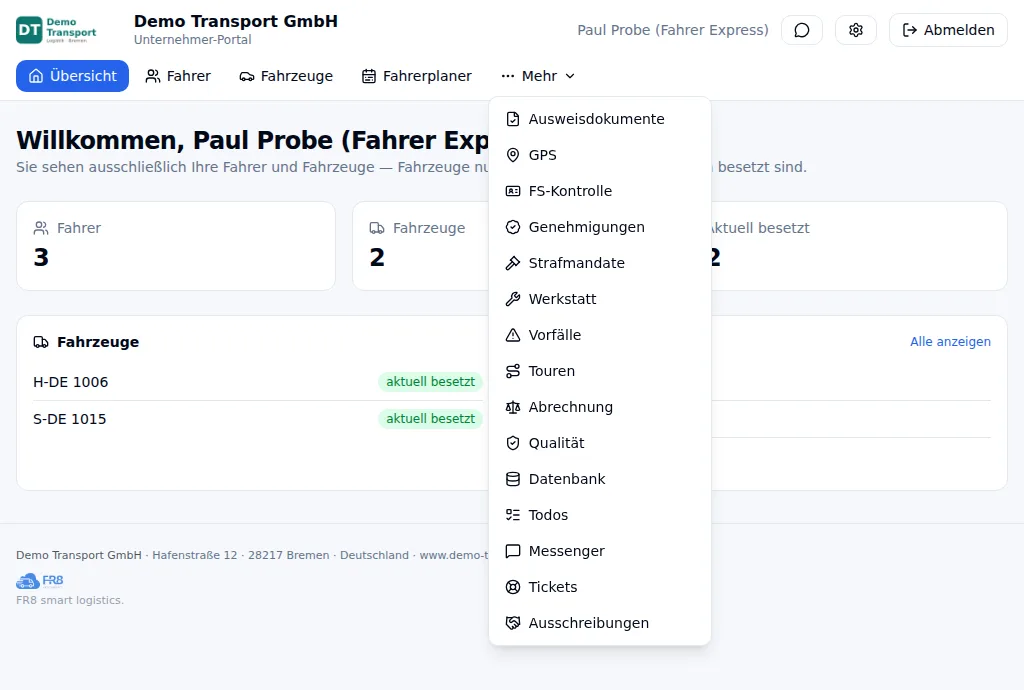Click the Abmelden logout button

(948, 30)
